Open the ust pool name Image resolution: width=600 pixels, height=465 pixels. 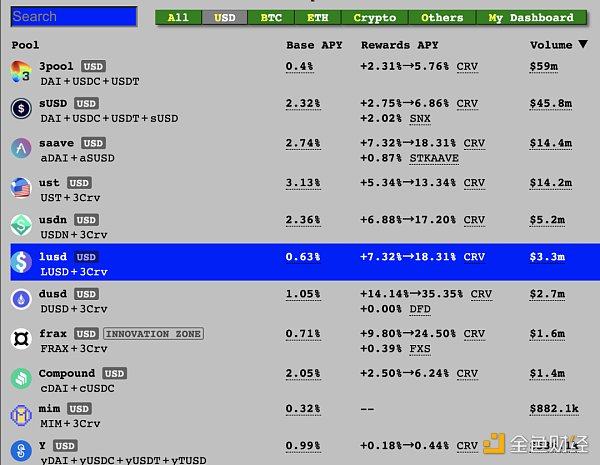pos(49,183)
